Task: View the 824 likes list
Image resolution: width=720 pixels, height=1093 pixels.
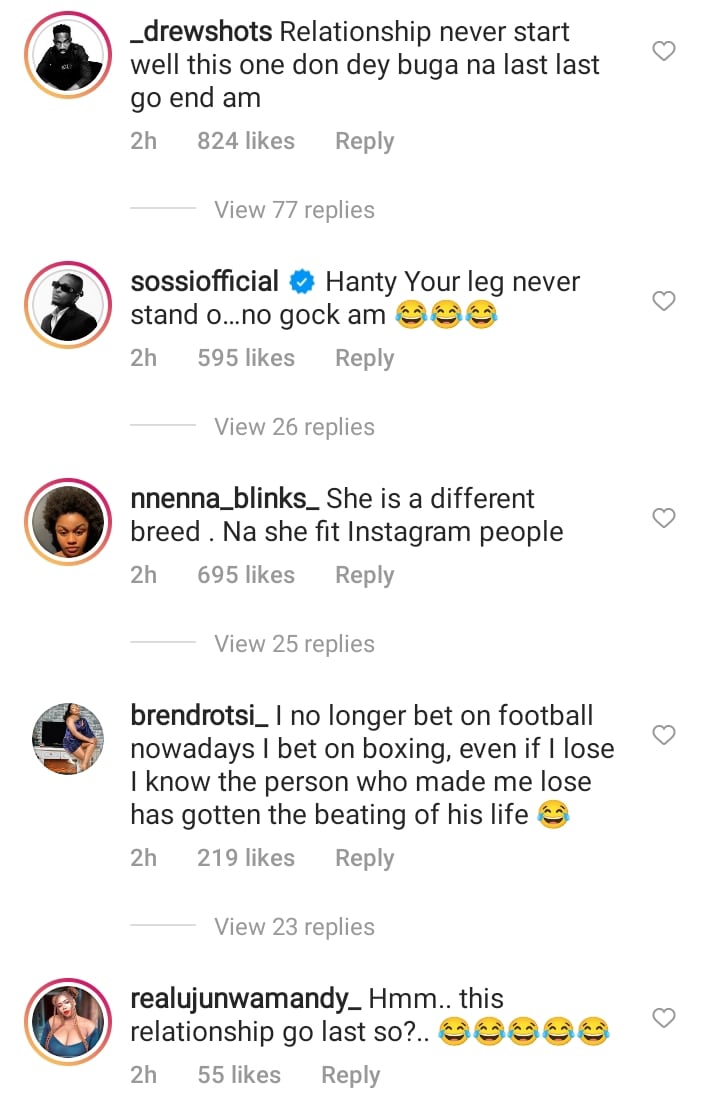Action: point(246,141)
